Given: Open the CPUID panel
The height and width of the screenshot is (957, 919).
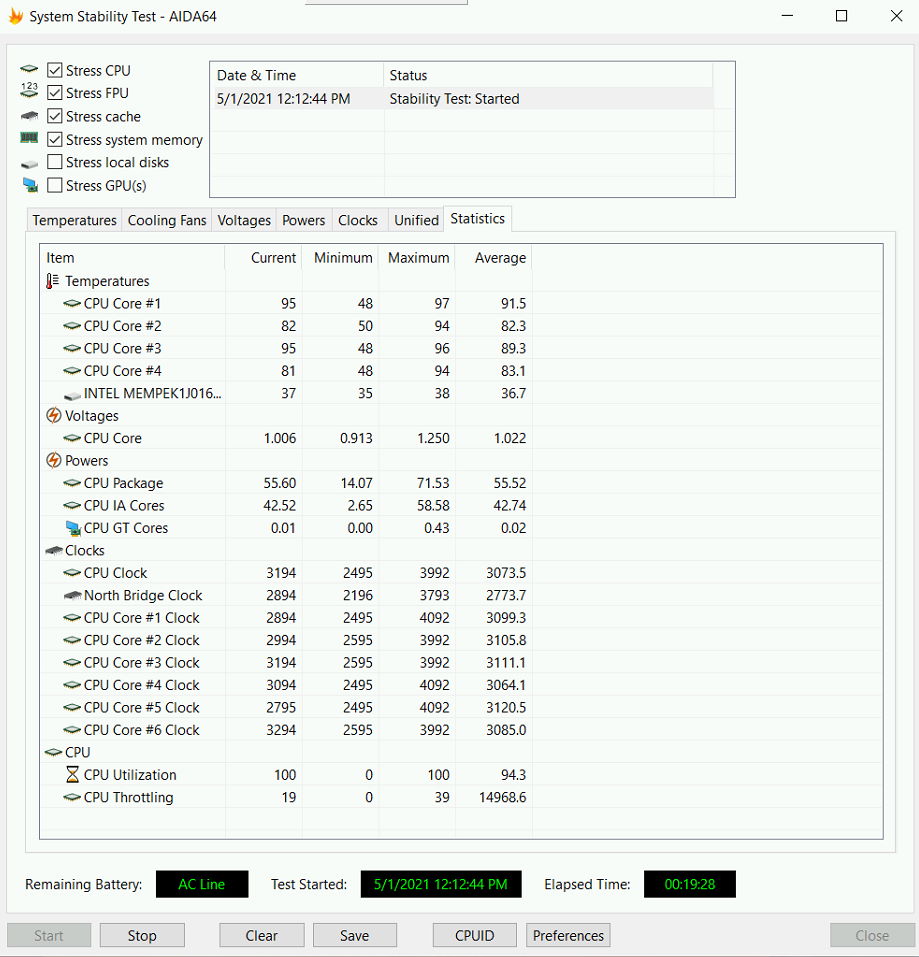Looking at the screenshot, I should click(475, 935).
